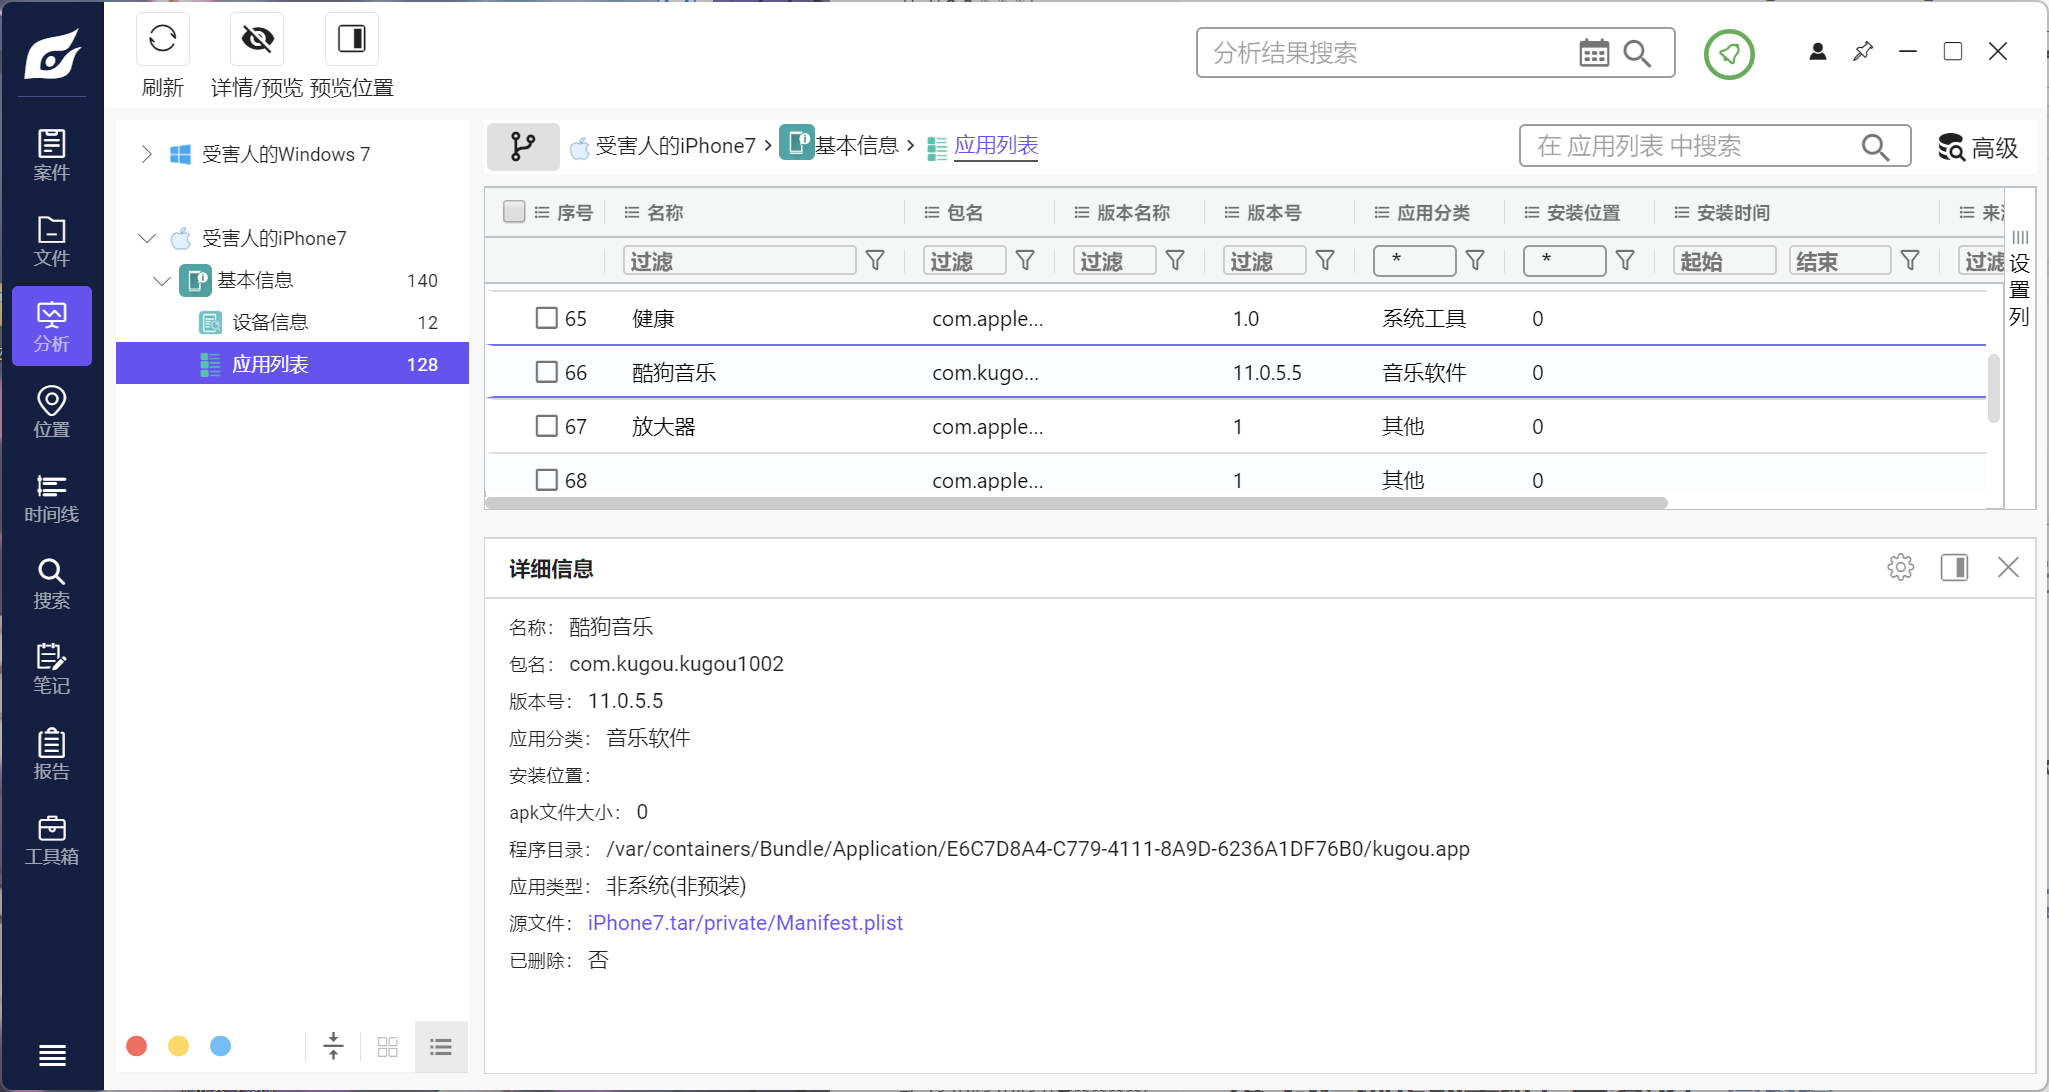Open the 位置 sidebar section
2049x1092 pixels.
(52, 412)
